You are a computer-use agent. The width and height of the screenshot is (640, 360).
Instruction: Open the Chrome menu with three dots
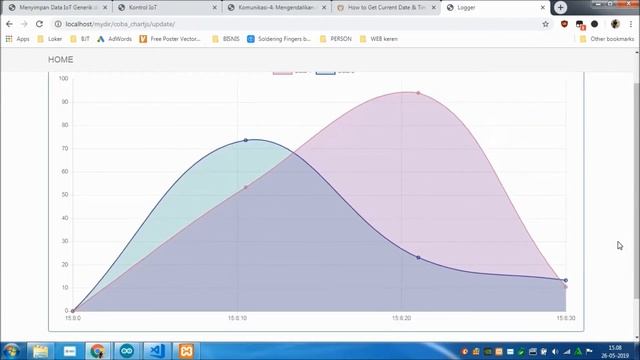[631, 24]
